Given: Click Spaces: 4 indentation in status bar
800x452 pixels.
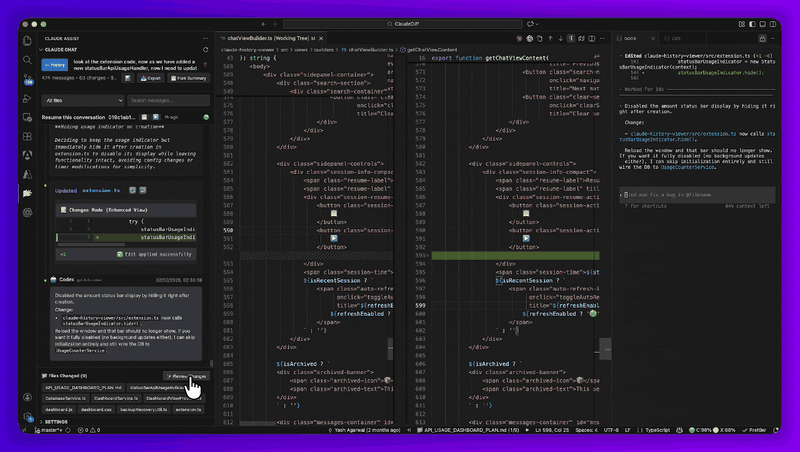Looking at the screenshot, I should pyautogui.click(x=586, y=430).
